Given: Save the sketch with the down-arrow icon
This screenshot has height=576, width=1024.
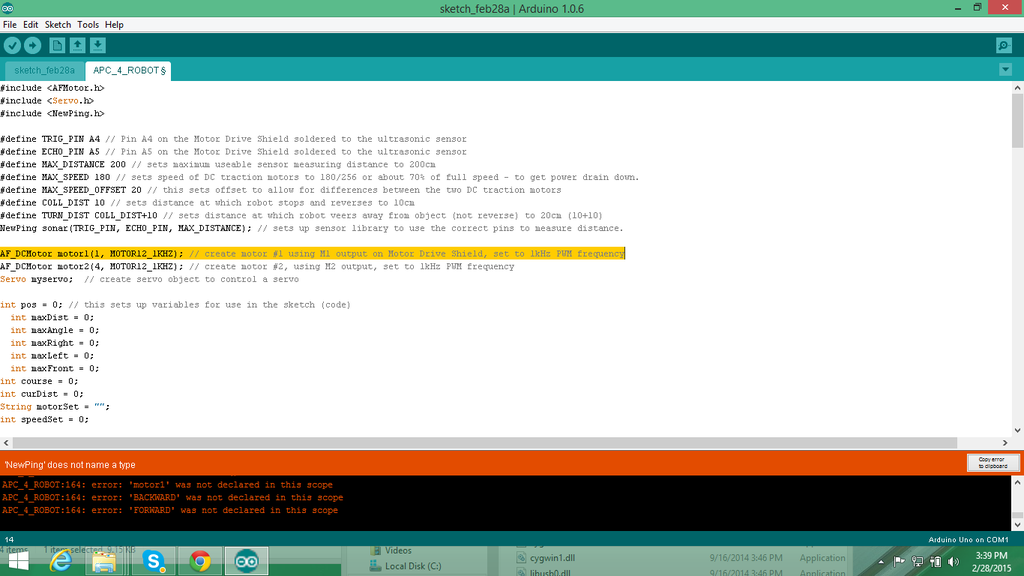Looking at the screenshot, I should (x=97, y=45).
